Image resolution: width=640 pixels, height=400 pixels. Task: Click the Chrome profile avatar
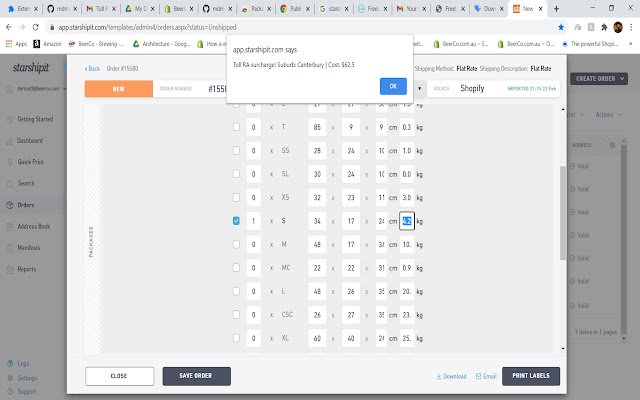pos(618,27)
